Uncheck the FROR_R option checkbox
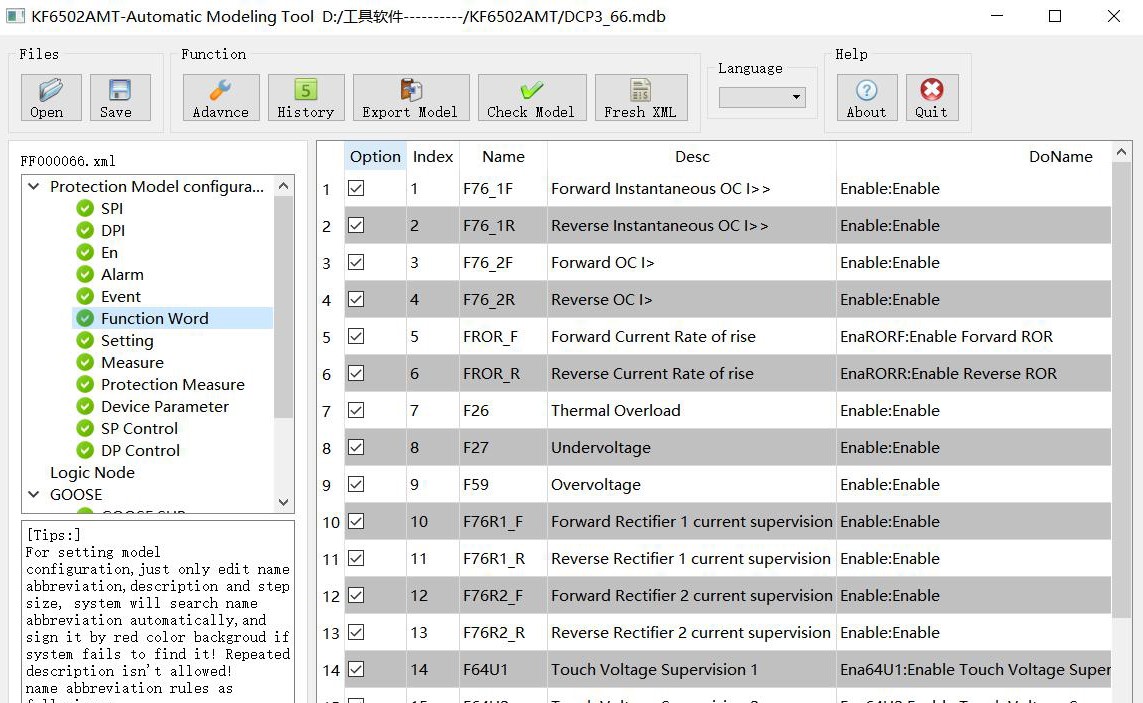Image resolution: width=1143 pixels, height=703 pixels. [356, 373]
